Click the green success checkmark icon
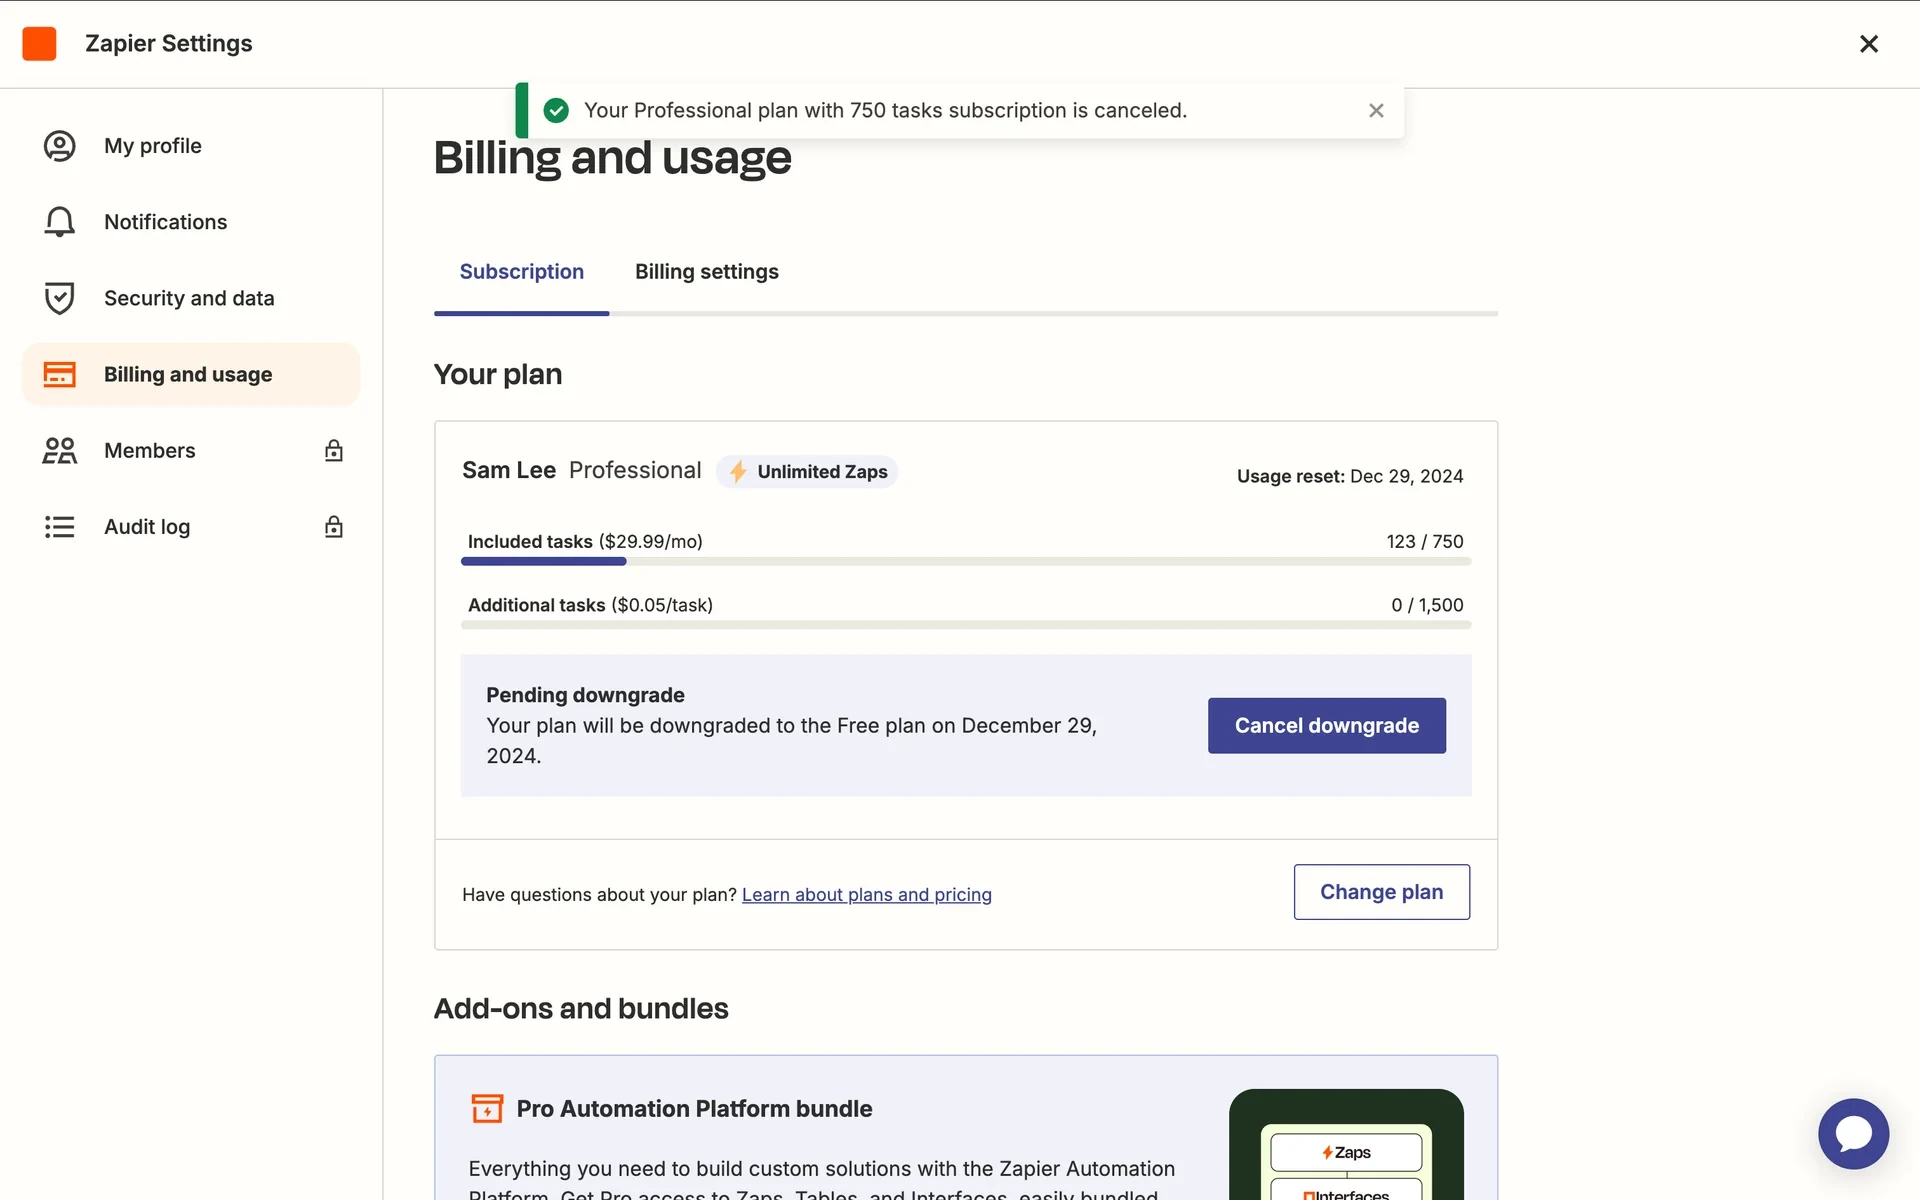This screenshot has width=1920, height=1200. click(x=556, y=110)
